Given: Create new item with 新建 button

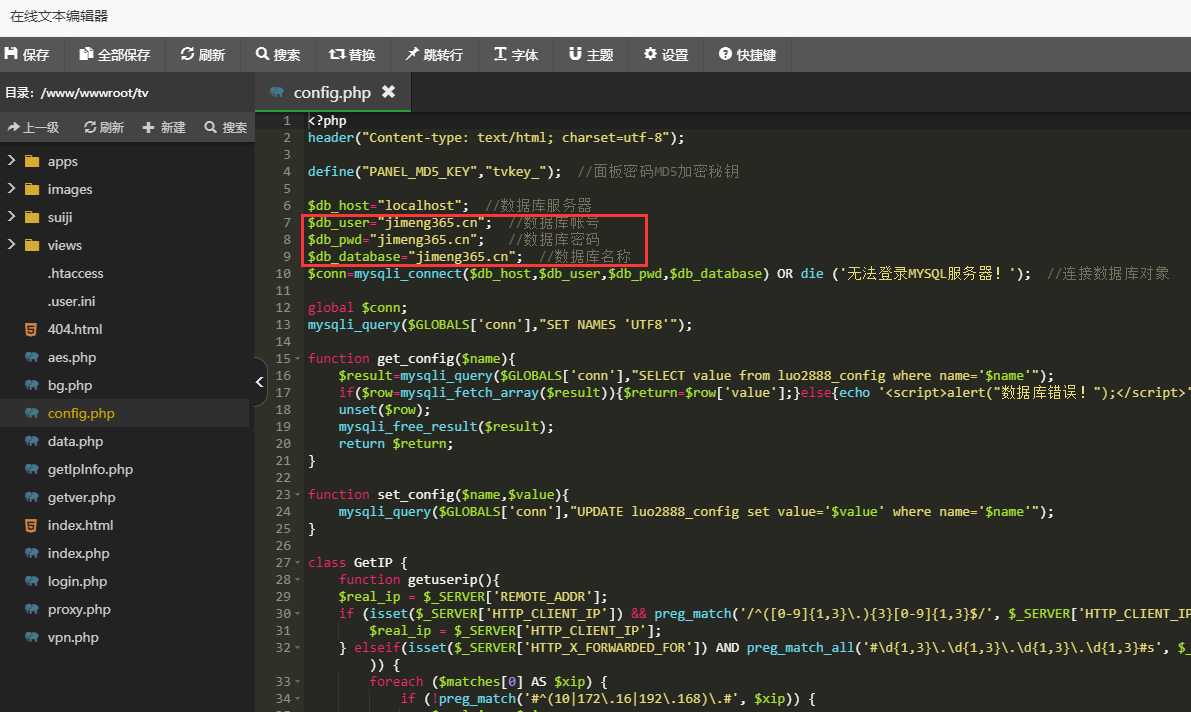Looking at the screenshot, I should tap(164, 127).
